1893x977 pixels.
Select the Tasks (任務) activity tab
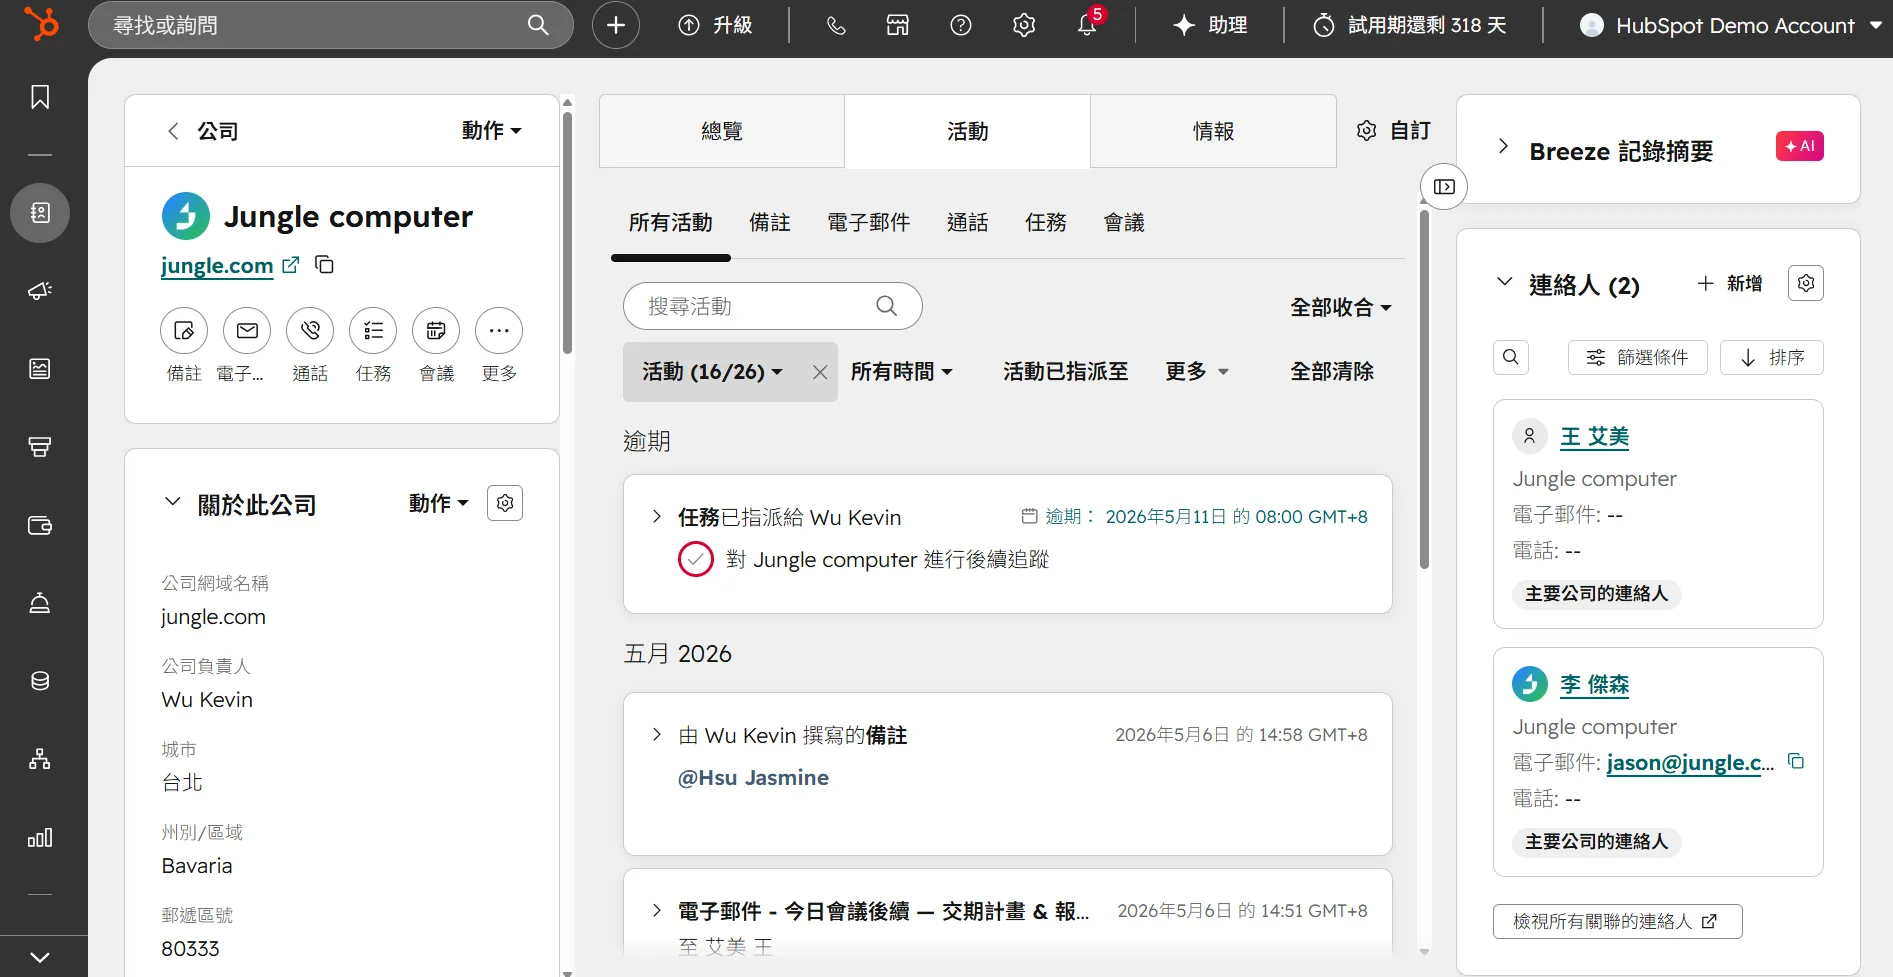coord(1046,222)
